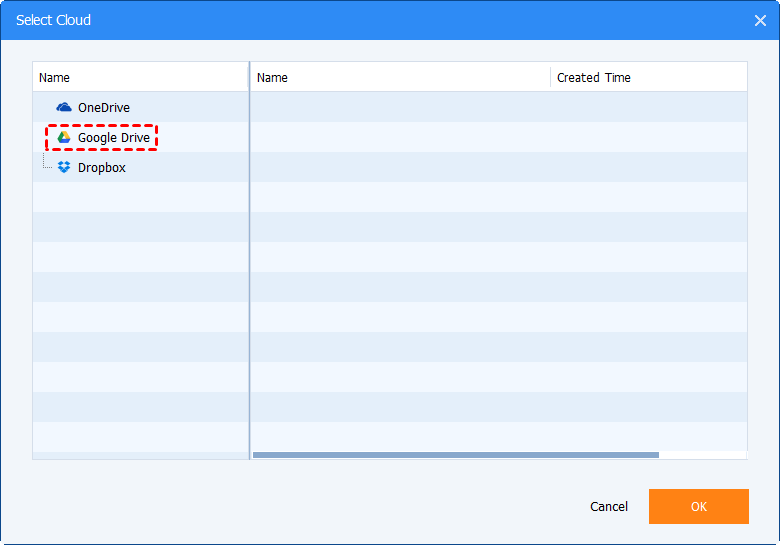Click the splitter between the two panels
Screen dimensions: 780x545
(249, 260)
